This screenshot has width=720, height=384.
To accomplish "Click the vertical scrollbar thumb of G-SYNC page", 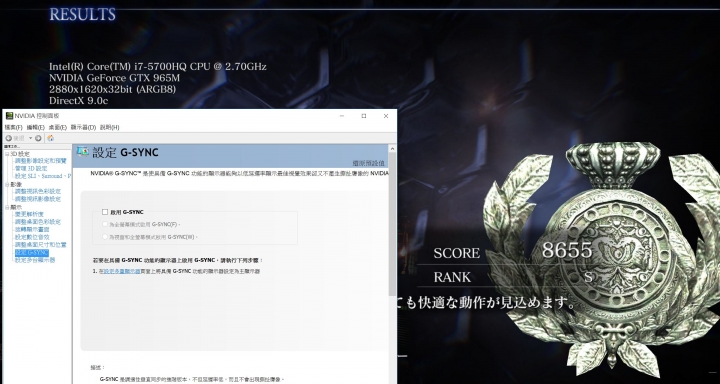I will click(392, 224).
